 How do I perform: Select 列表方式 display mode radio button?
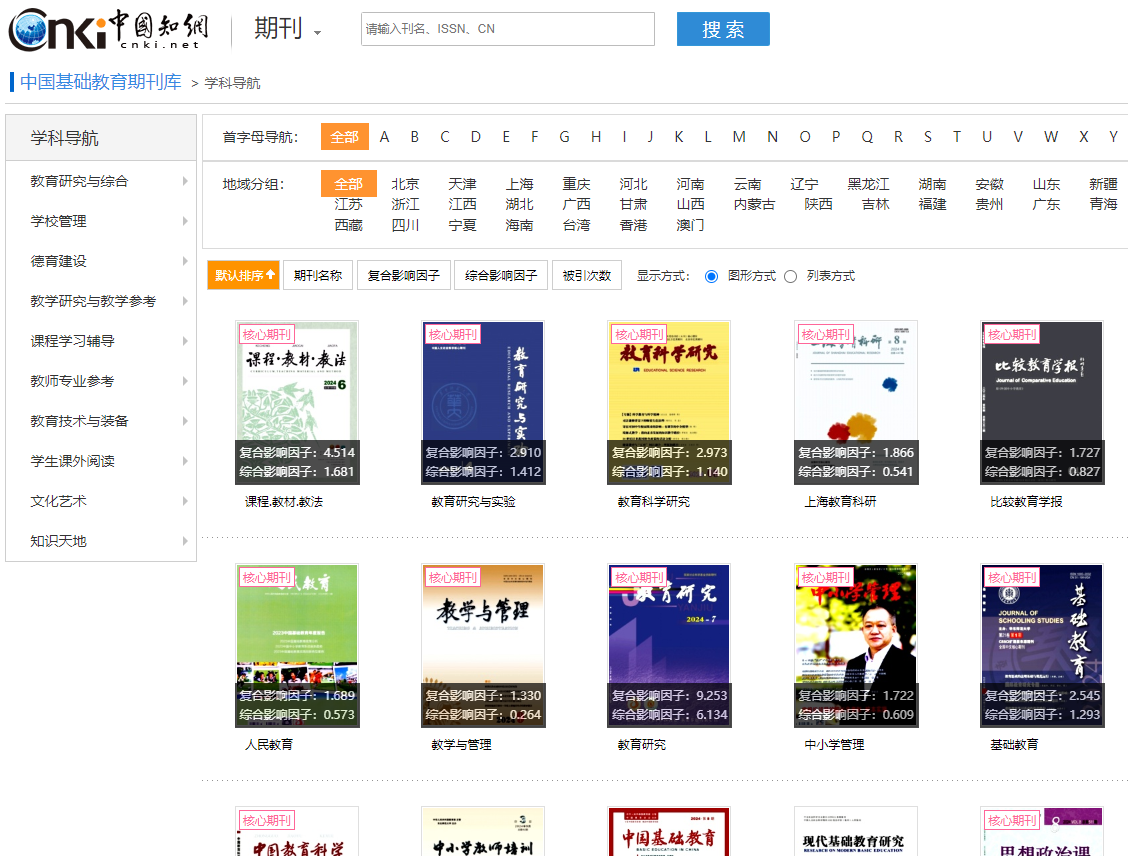[x=791, y=276]
